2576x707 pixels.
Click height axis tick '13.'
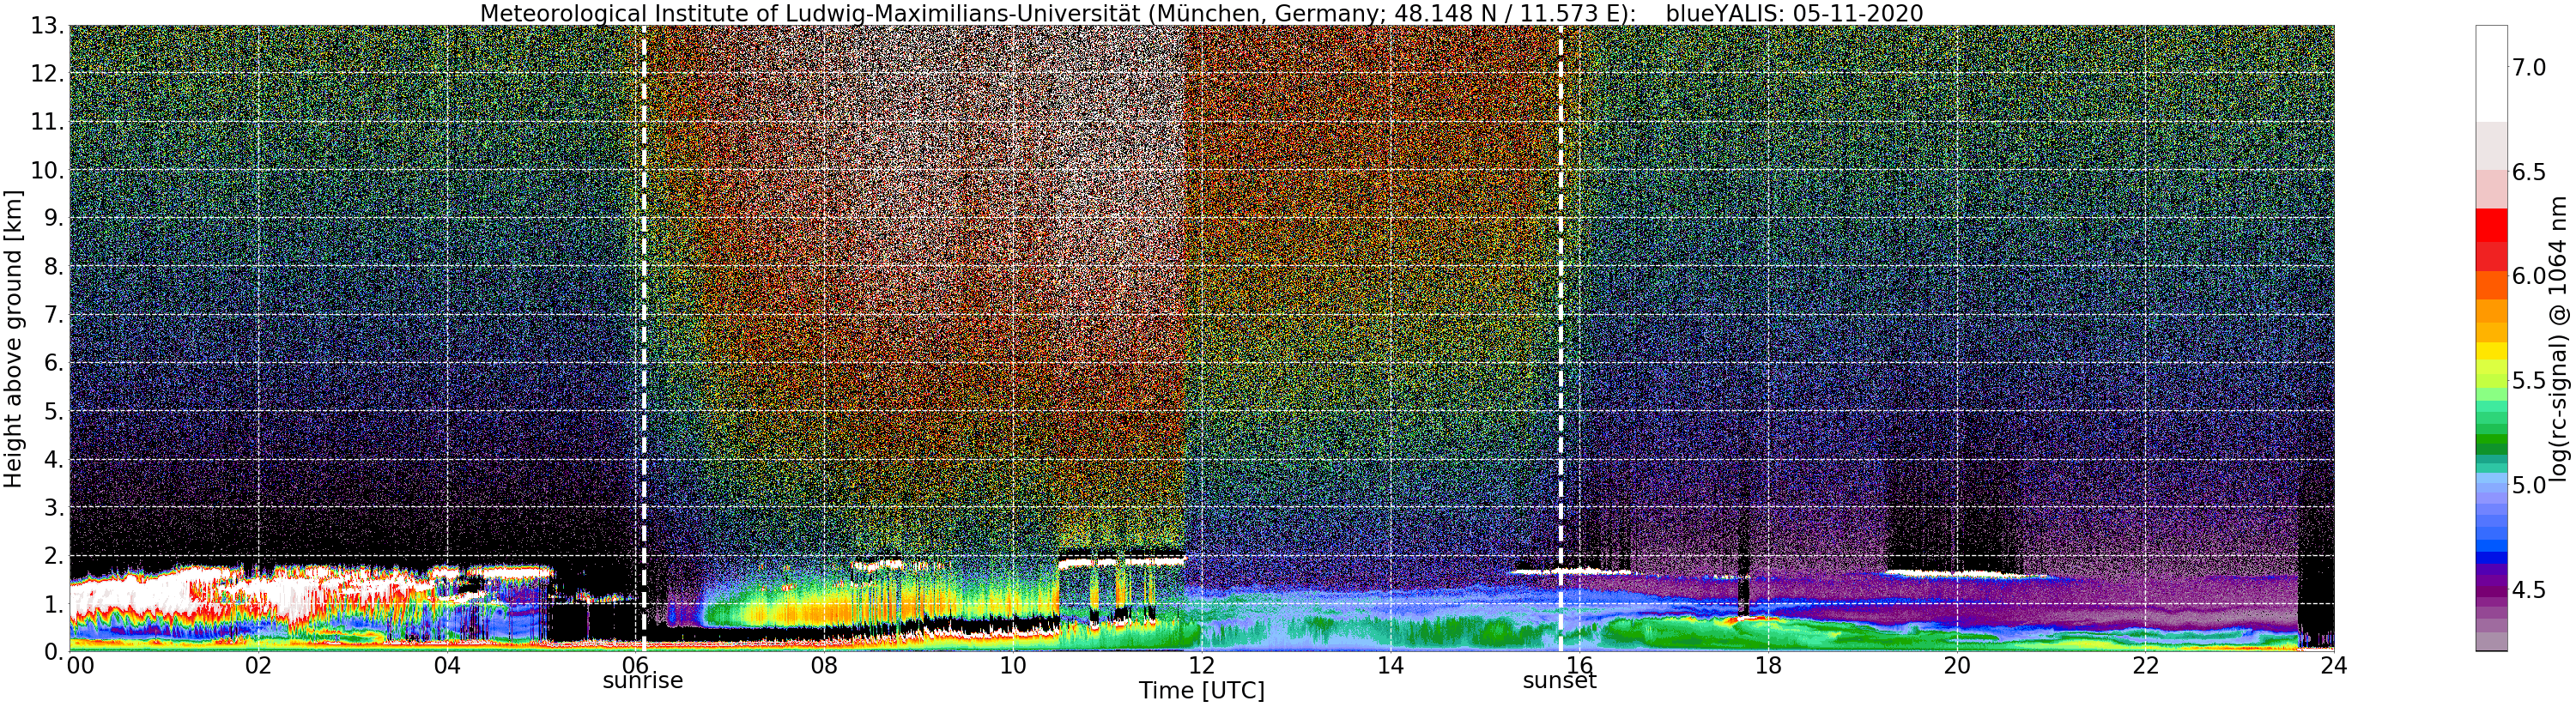(x=47, y=26)
